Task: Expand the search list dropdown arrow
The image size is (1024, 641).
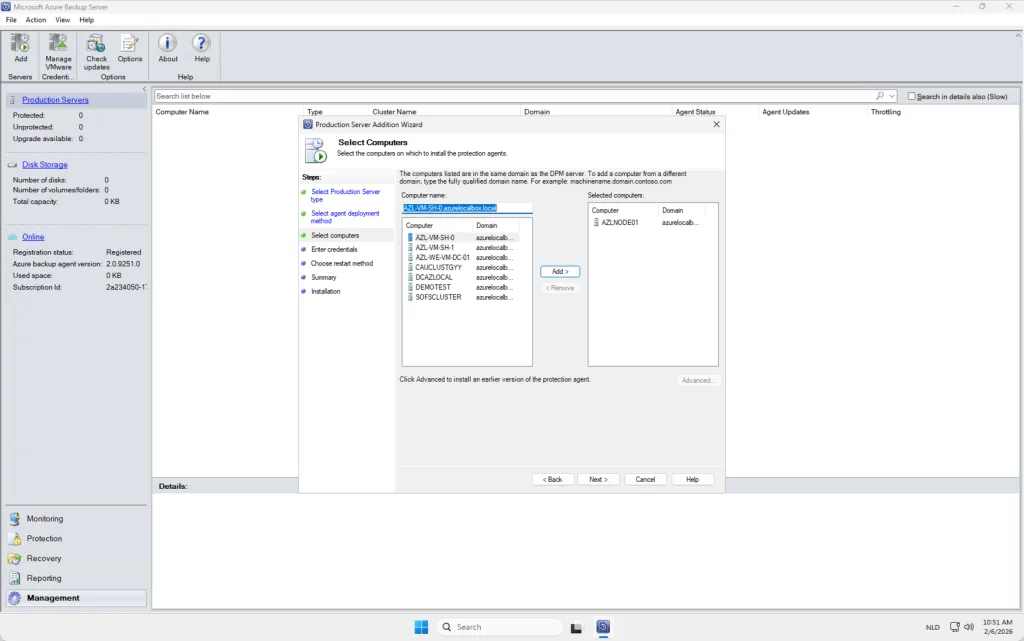Action: tap(892, 96)
